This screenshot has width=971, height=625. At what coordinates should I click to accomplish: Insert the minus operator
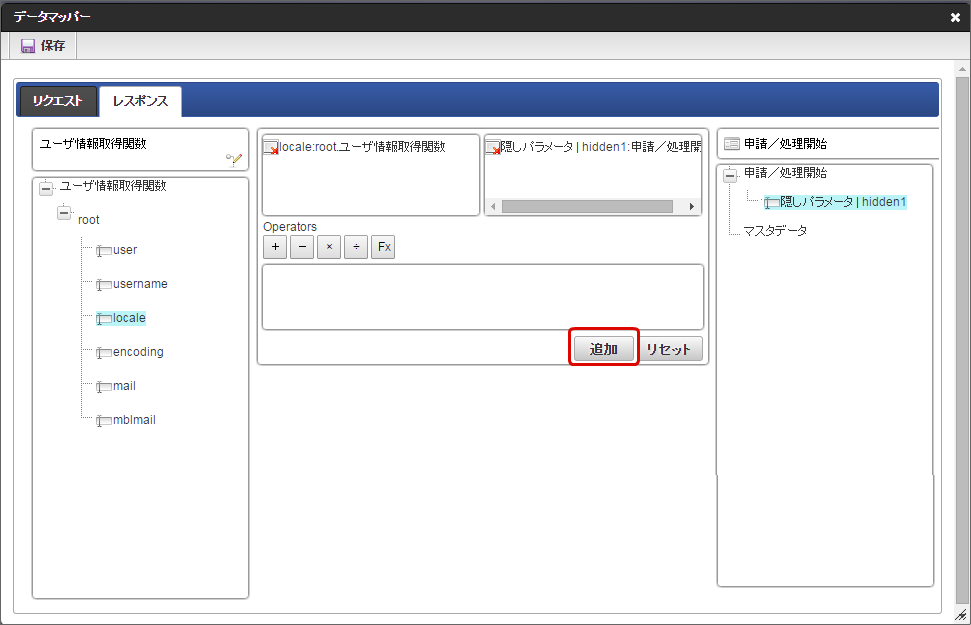(302, 247)
